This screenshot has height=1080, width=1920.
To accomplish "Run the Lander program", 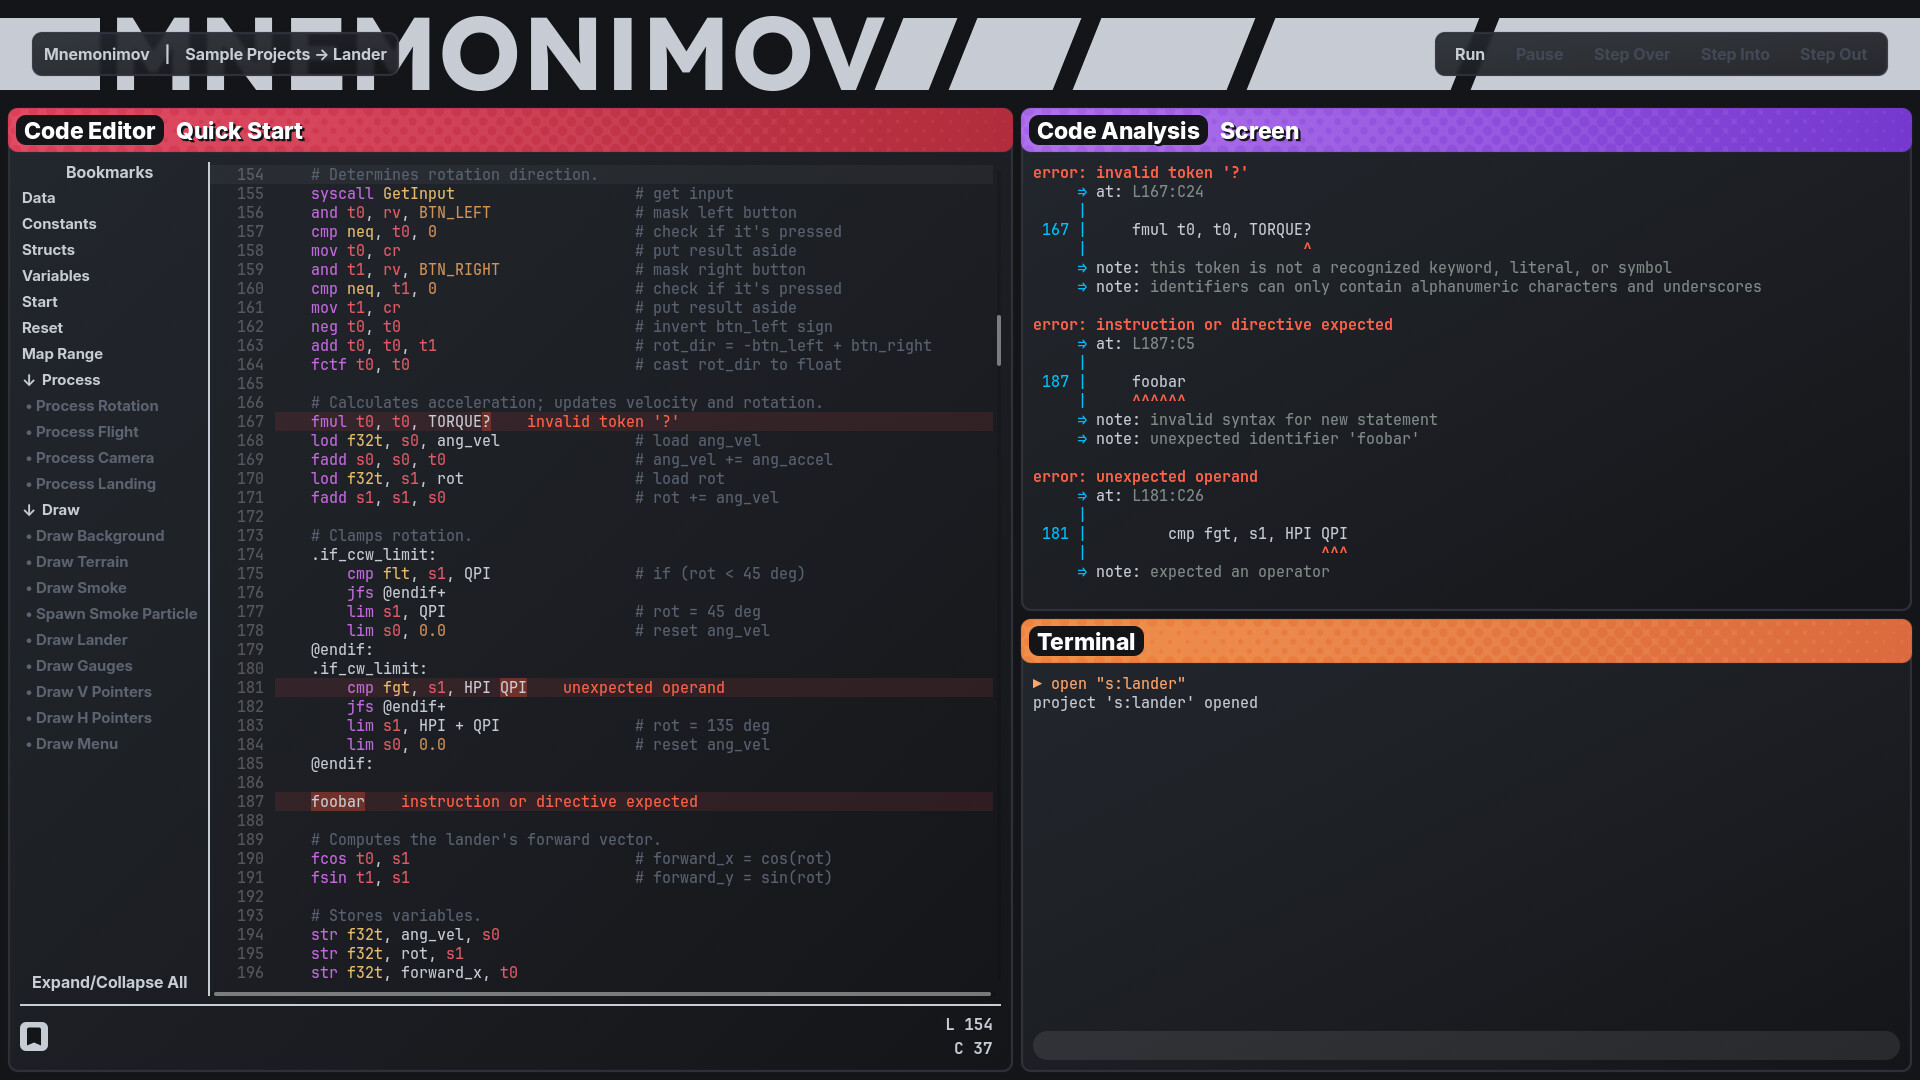I will click(x=1469, y=54).
